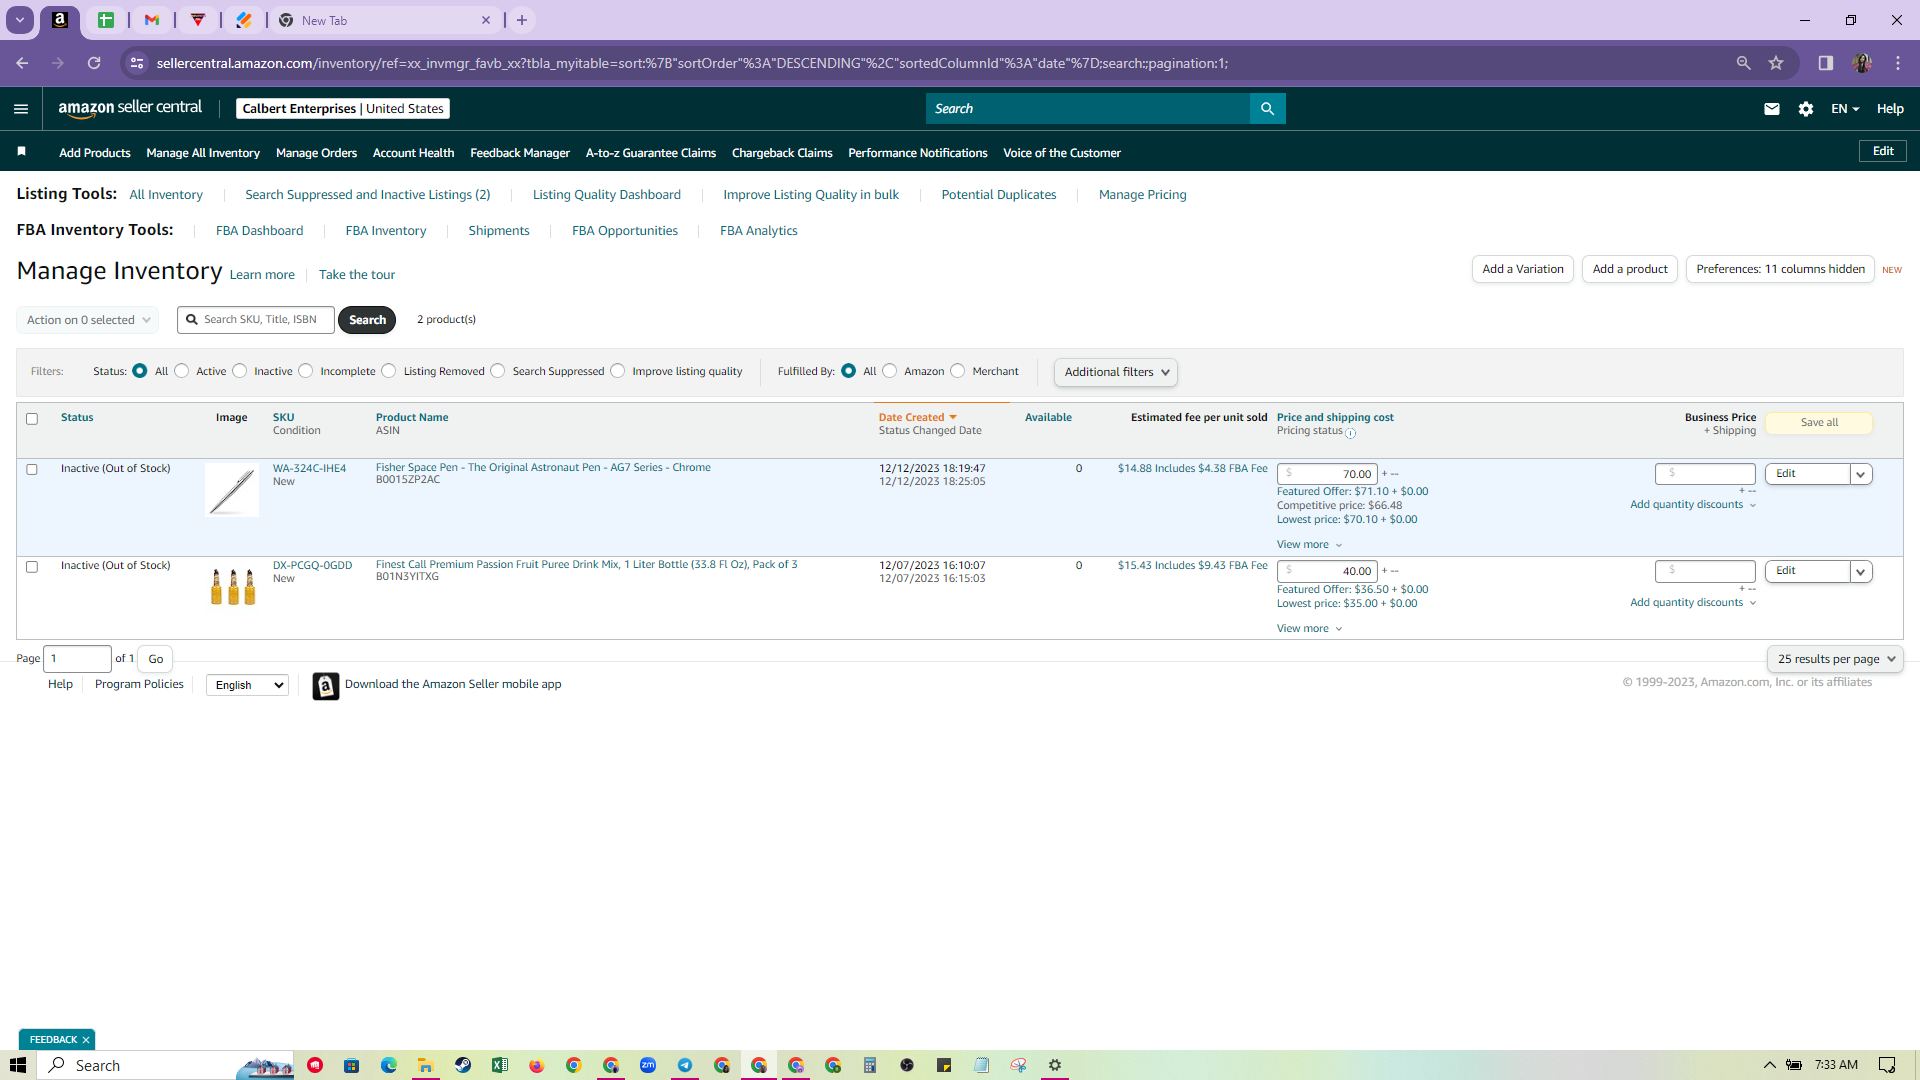This screenshot has width=1920, height=1080.
Task: Open Preferences: 11 columns hidden
Action: tap(1780, 269)
